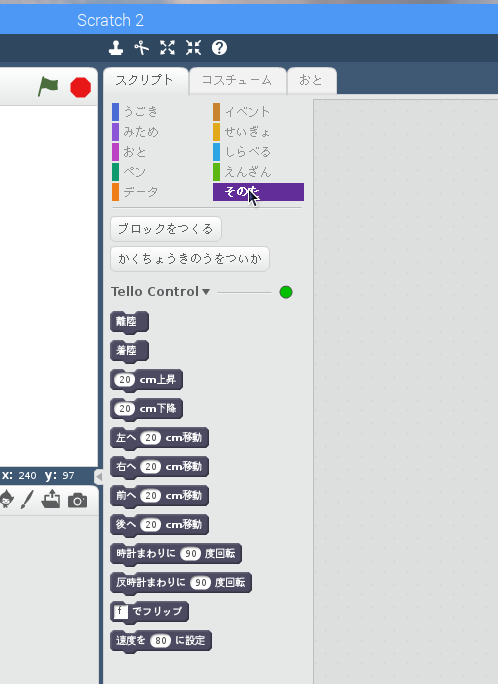Select the Shrink sprite tool

click(193, 48)
